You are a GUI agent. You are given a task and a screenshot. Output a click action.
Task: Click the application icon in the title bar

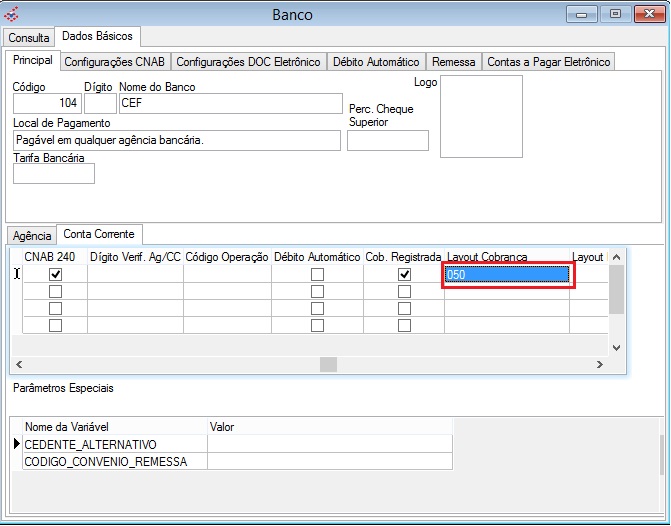[13, 15]
